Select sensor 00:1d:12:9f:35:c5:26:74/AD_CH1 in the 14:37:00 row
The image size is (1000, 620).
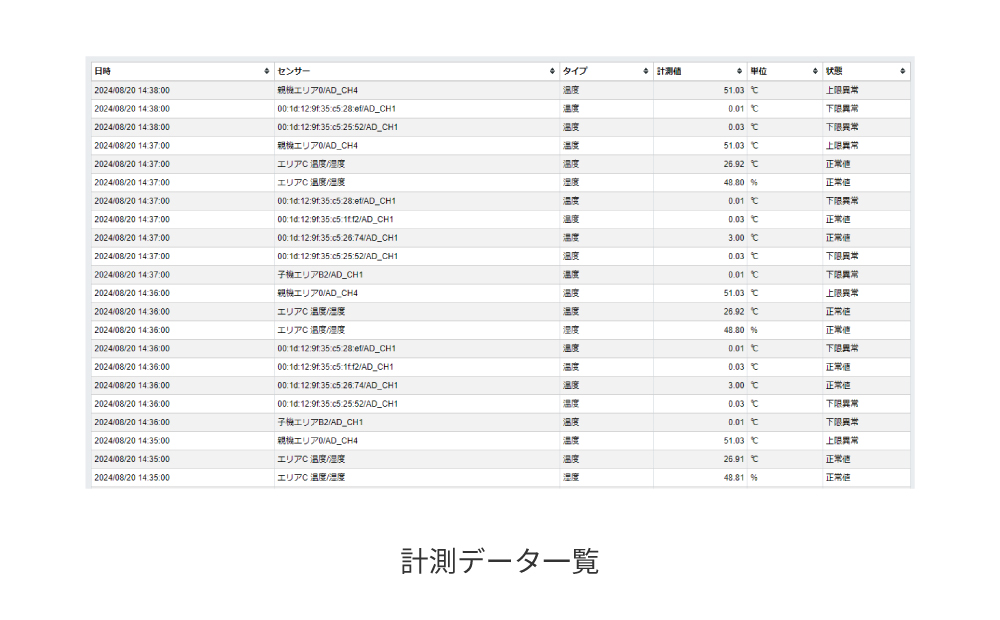click(x=337, y=238)
